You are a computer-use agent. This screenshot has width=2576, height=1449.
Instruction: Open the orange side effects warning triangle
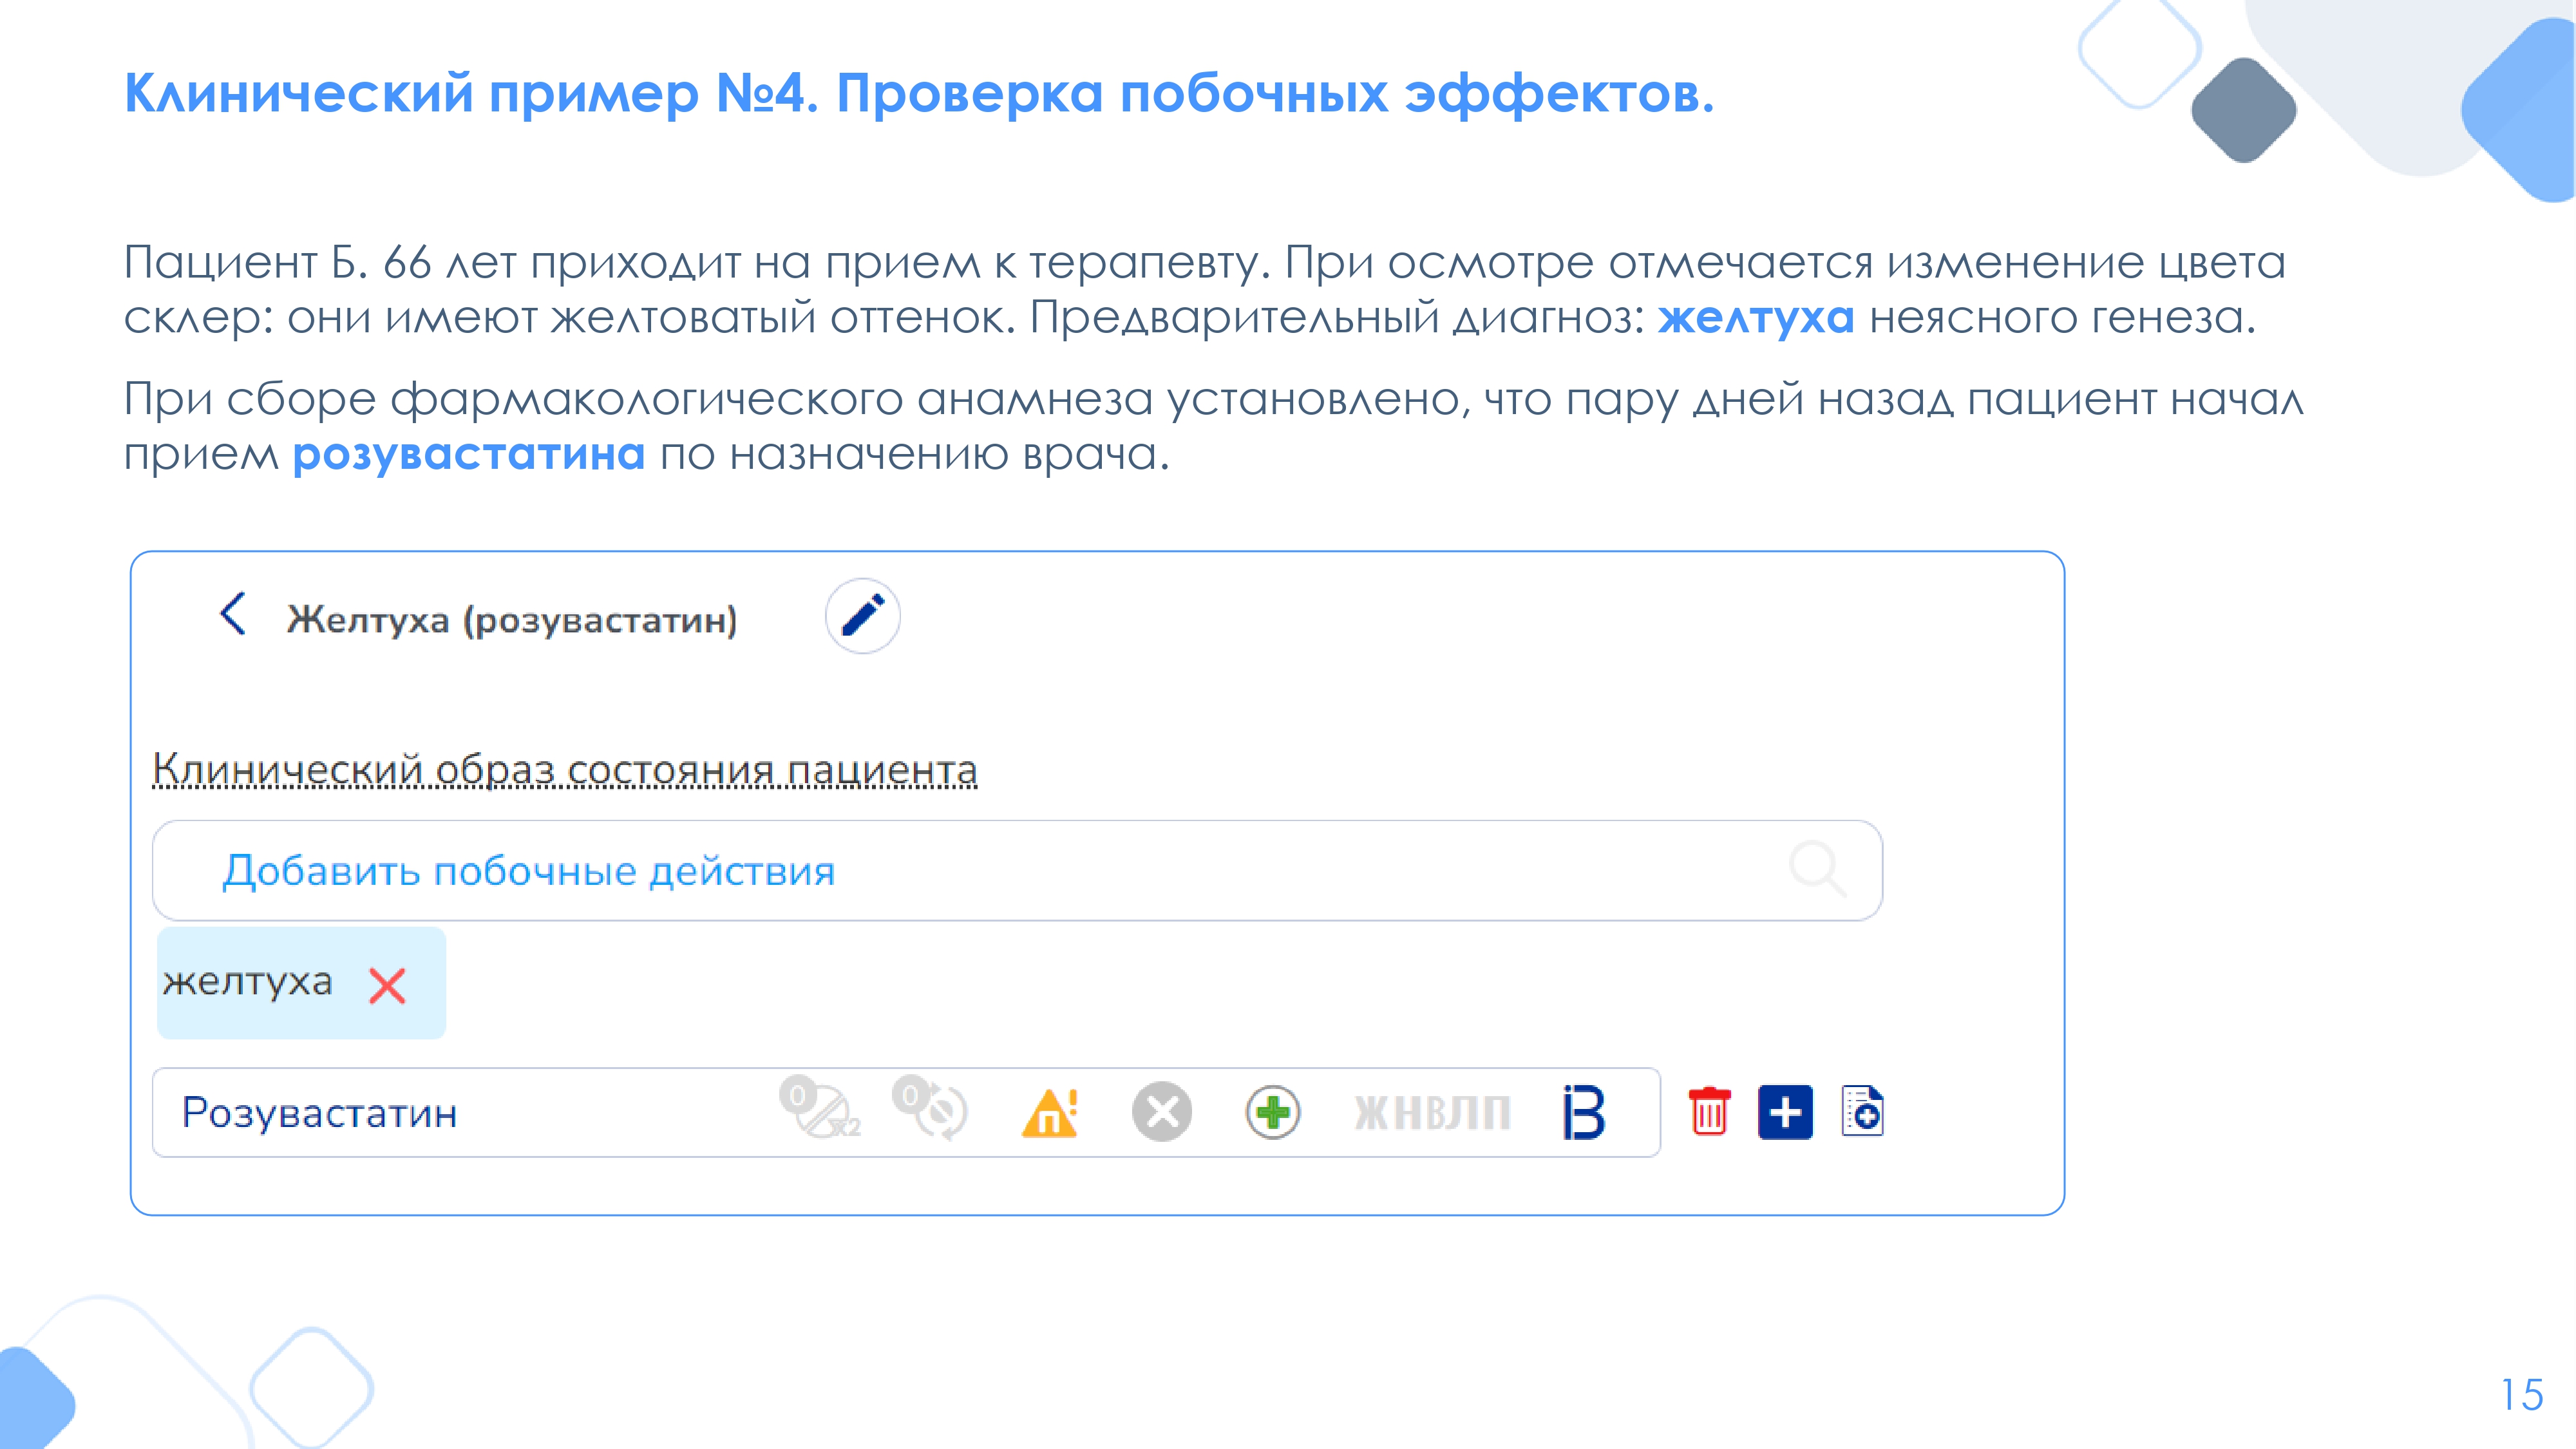point(1049,1112)
